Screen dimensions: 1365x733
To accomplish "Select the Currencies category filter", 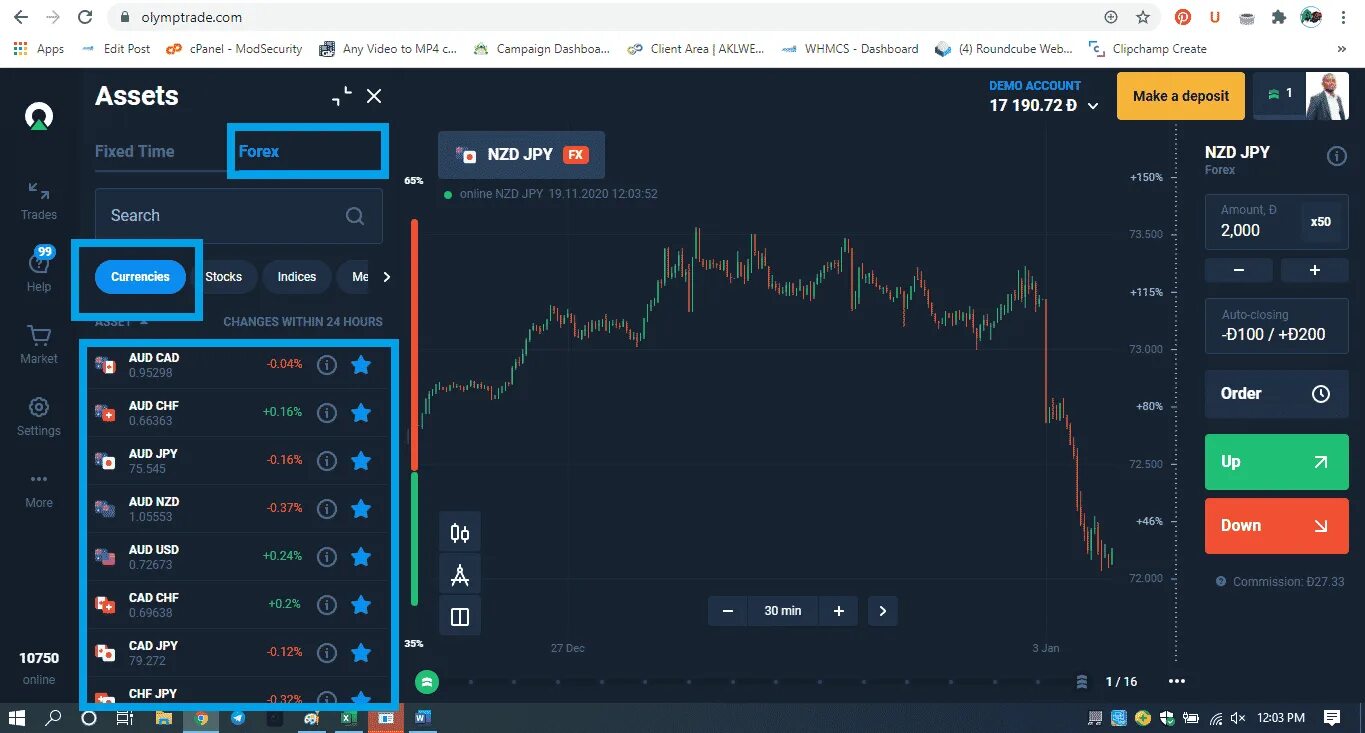I will (x=140, y=277).
